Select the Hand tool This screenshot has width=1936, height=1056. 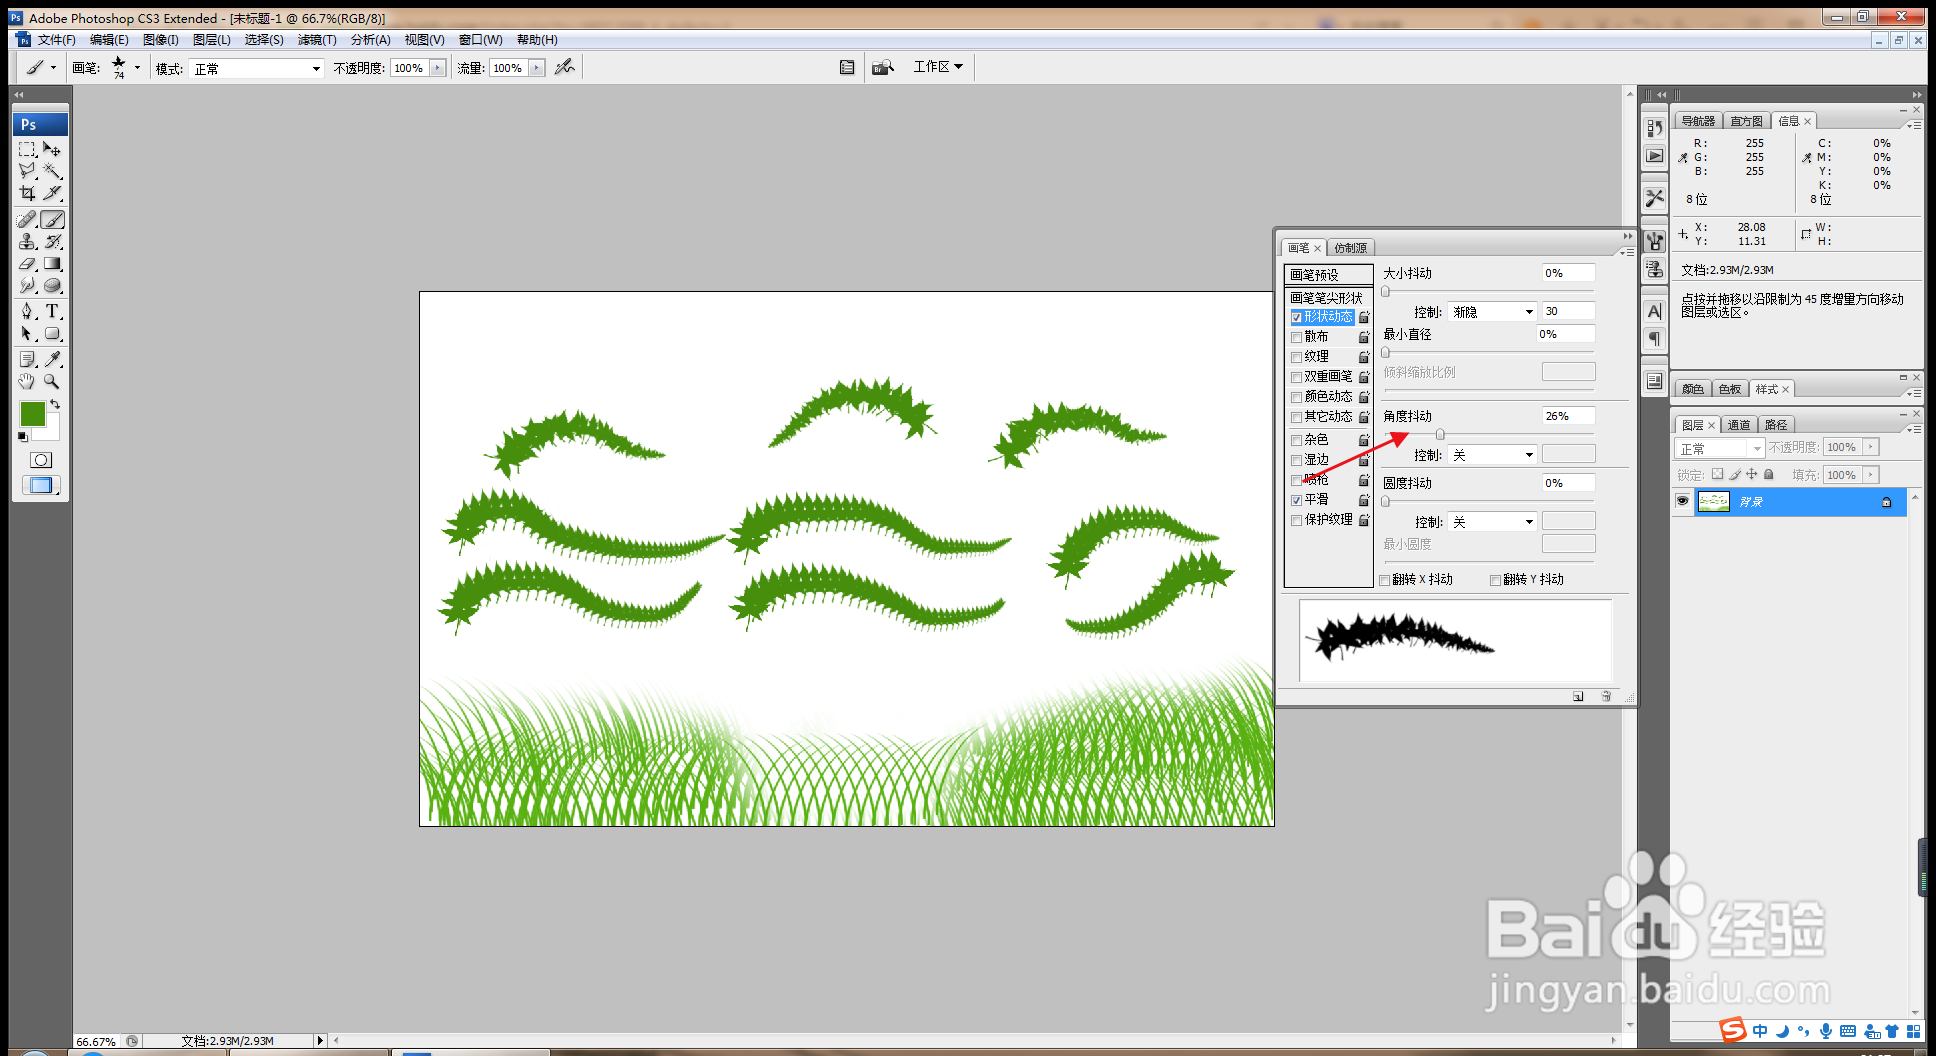tap(27, 382)
